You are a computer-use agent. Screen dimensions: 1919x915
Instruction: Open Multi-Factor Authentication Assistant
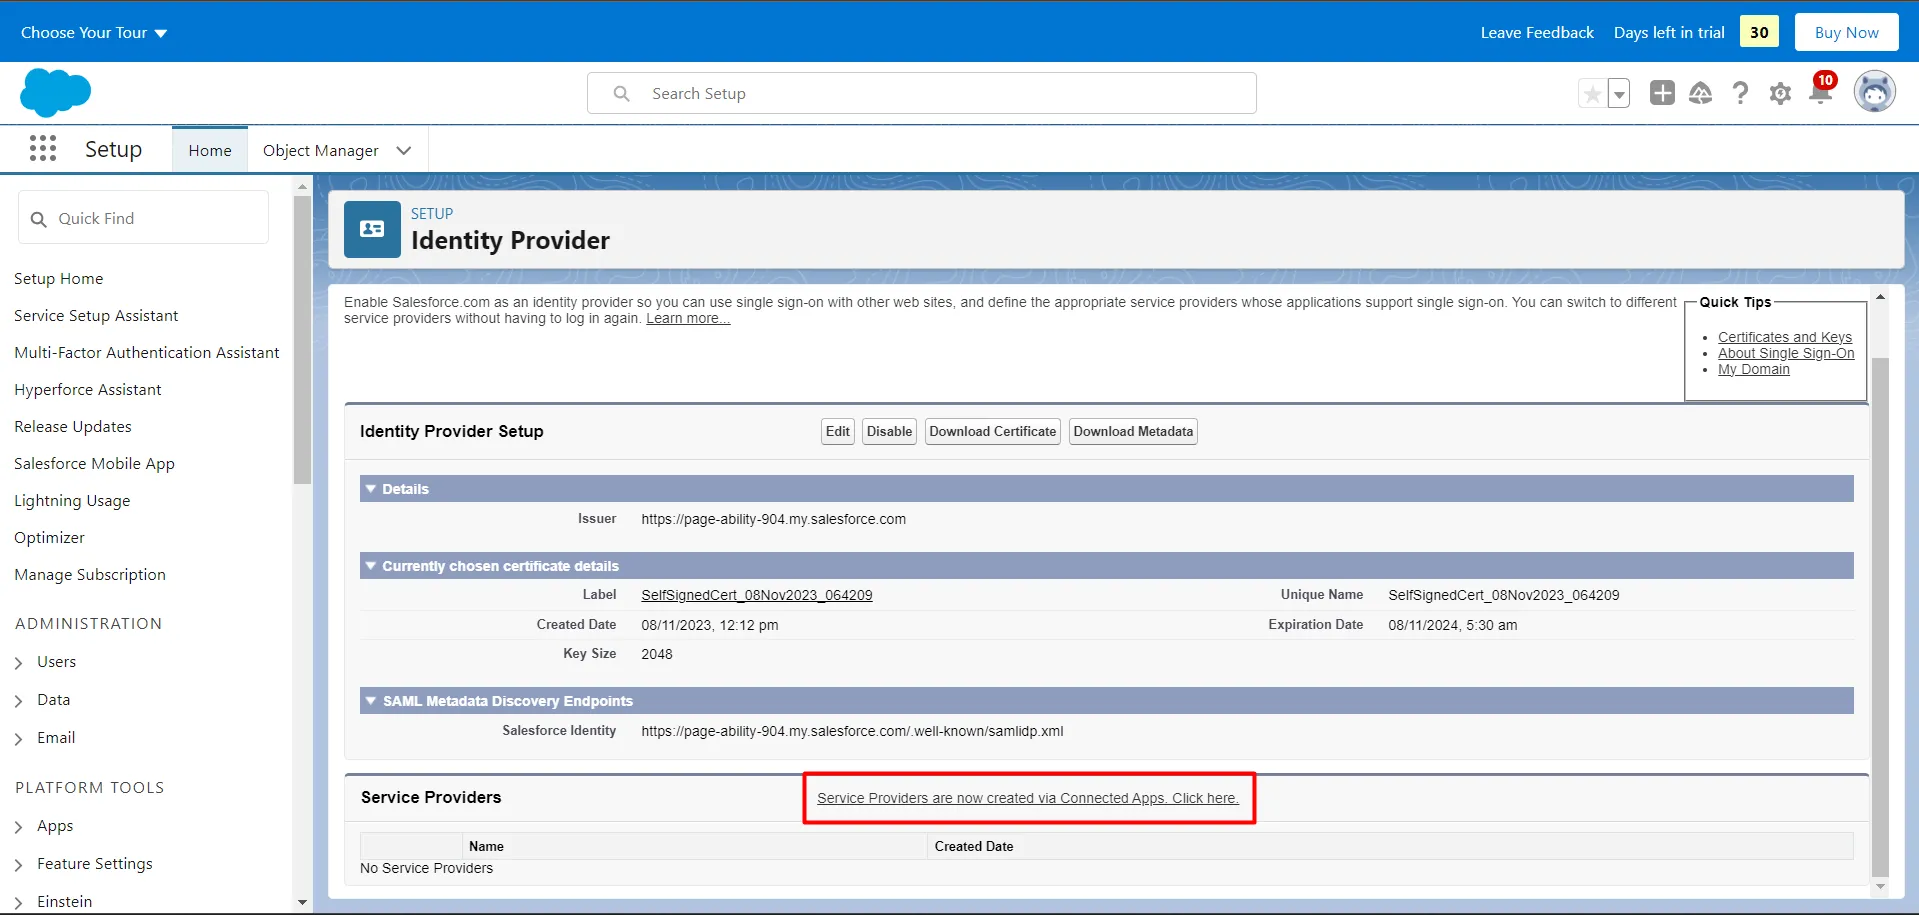[x=147, y=353]
